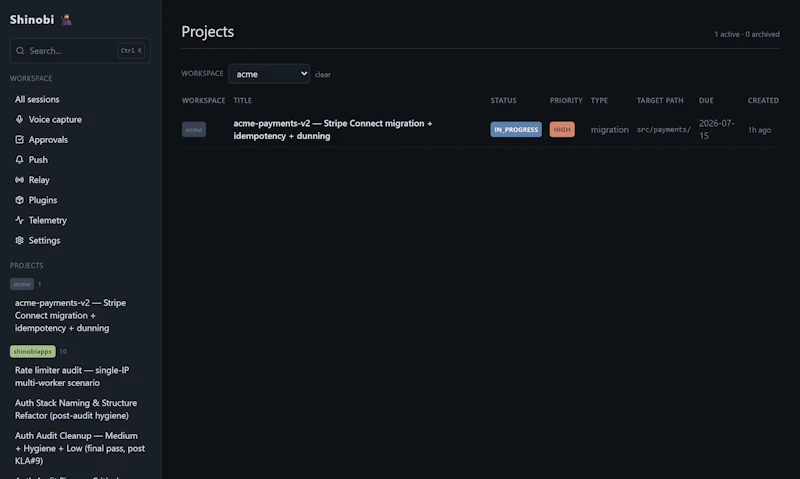Click the DUE column header
The width and height of the screenshot is (800, 479).
(706, 100)
